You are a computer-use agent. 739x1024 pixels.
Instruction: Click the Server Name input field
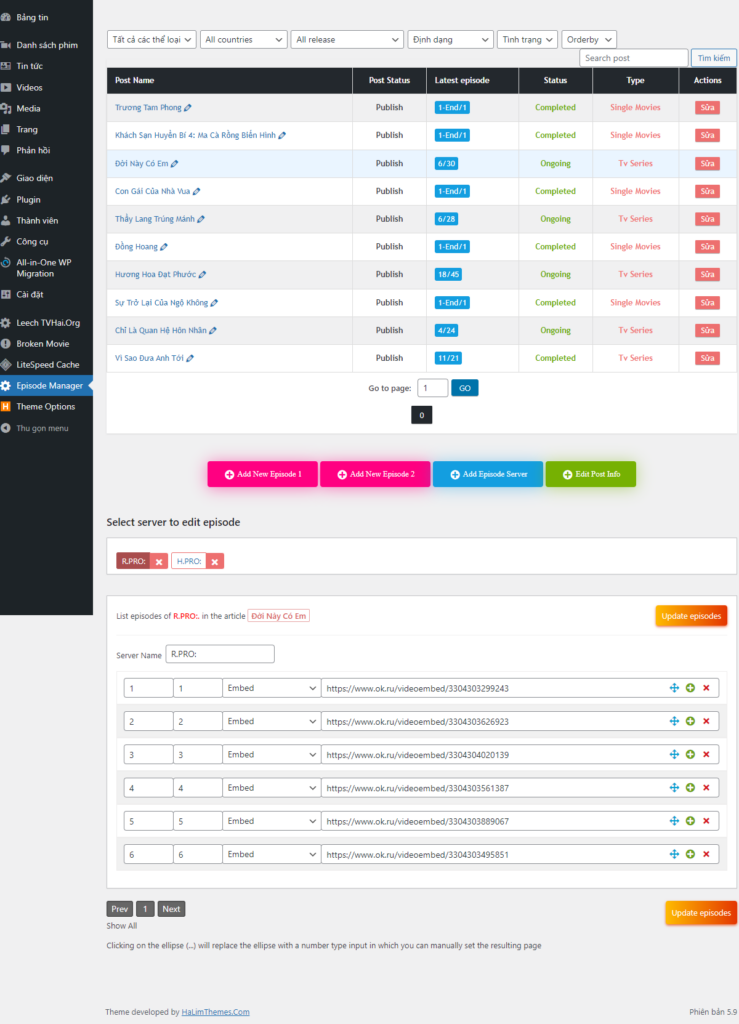[x=220, y=654]
